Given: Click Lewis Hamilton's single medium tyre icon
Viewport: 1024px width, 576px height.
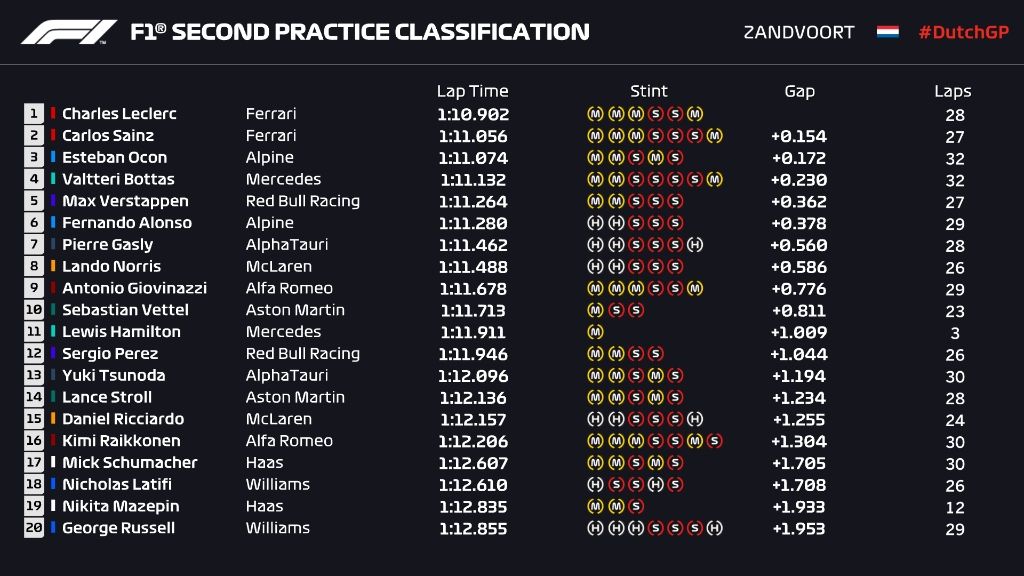Looking at the screenshot, I should (x=595, y=331).
